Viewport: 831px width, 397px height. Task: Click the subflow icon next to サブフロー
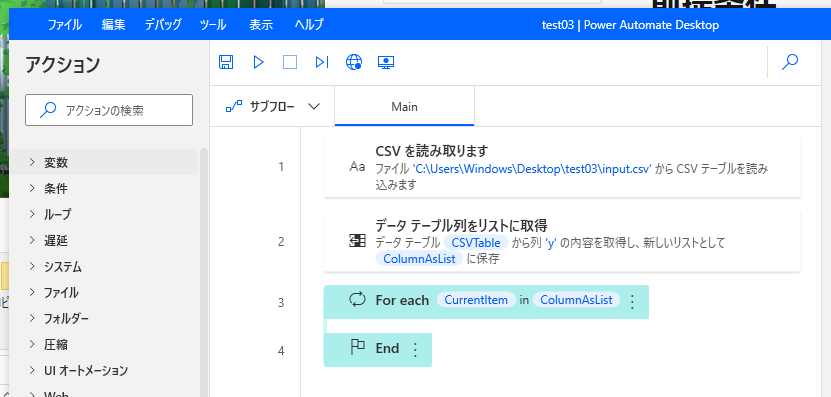(234, 107)
